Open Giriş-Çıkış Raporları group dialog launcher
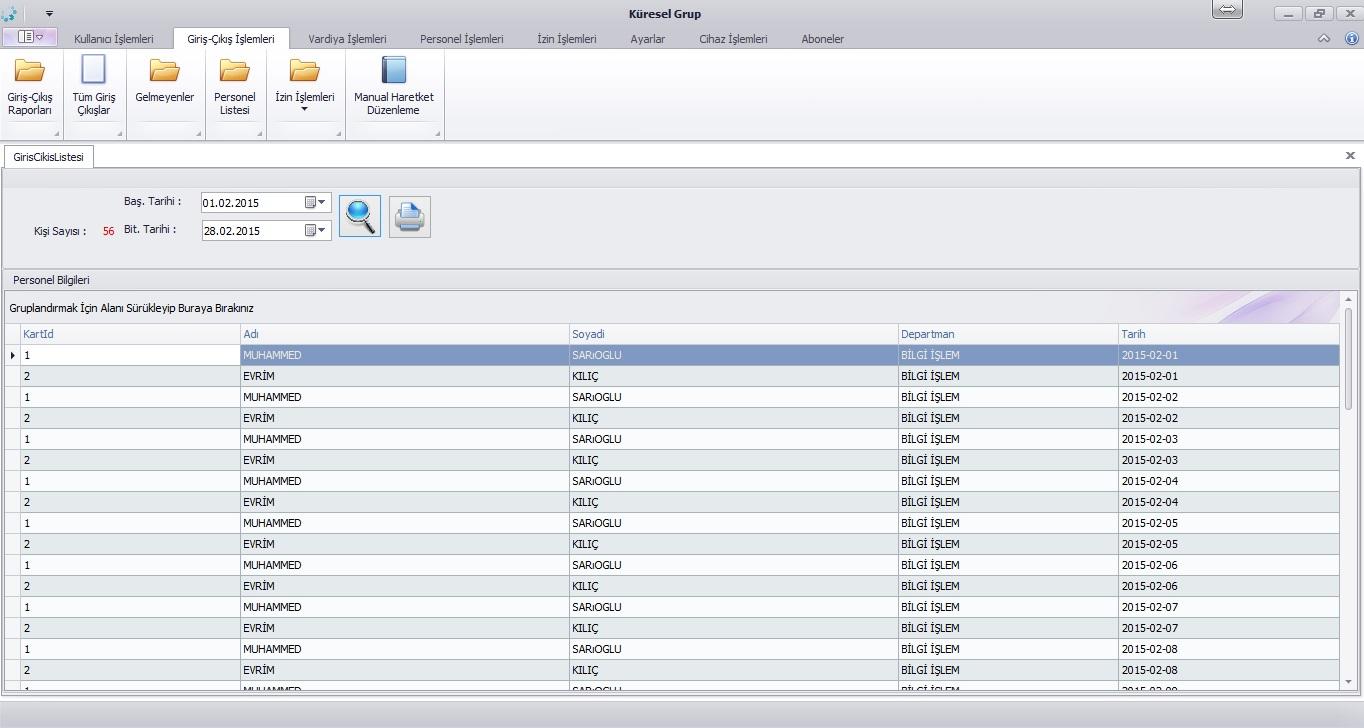The image size is (1364, 728). pyautogui.click(x=56, y=133)
